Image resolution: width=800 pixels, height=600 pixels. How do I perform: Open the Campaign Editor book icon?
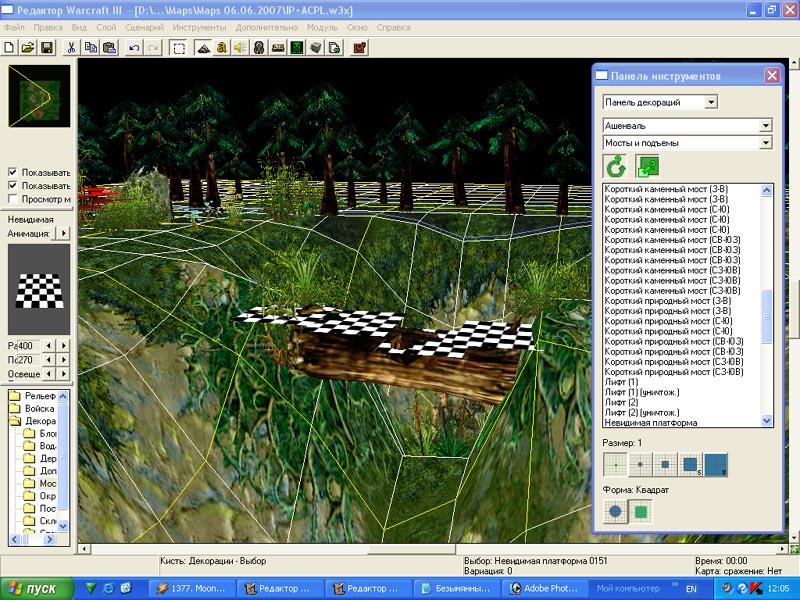point(278,48)
